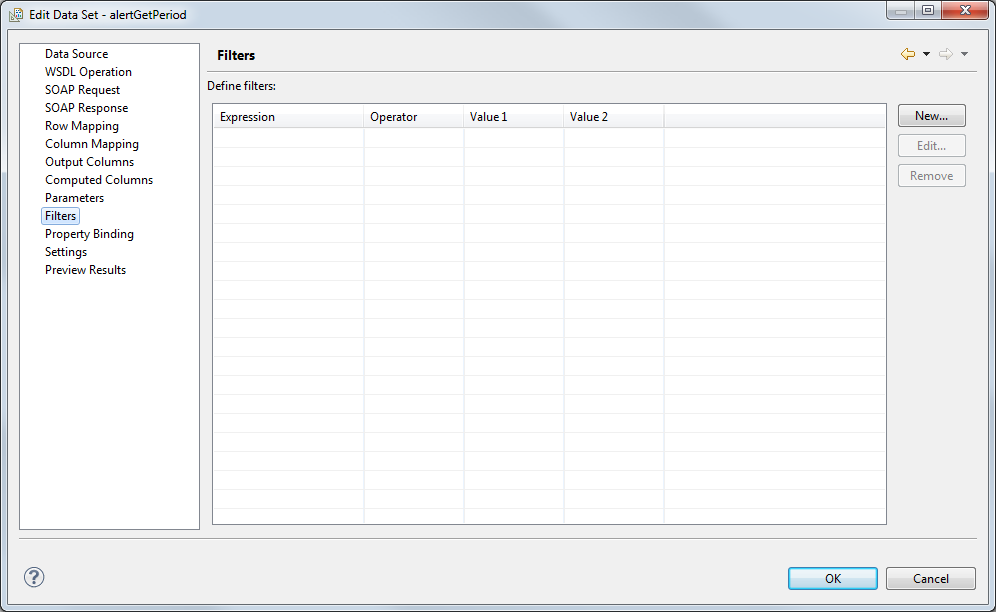This screenshot has height=612, width=996.
Task: Click the back navigation arrow icon
Action: point(907,54)
